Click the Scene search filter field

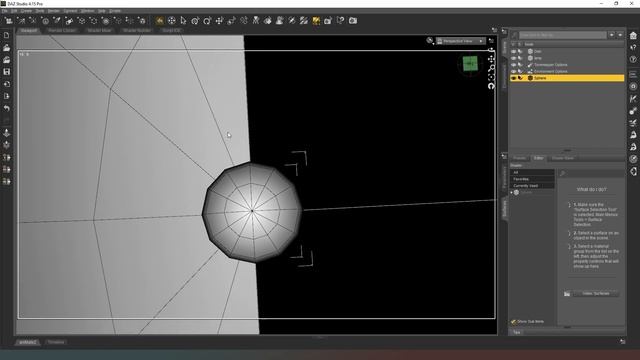[x=562, y=35]
